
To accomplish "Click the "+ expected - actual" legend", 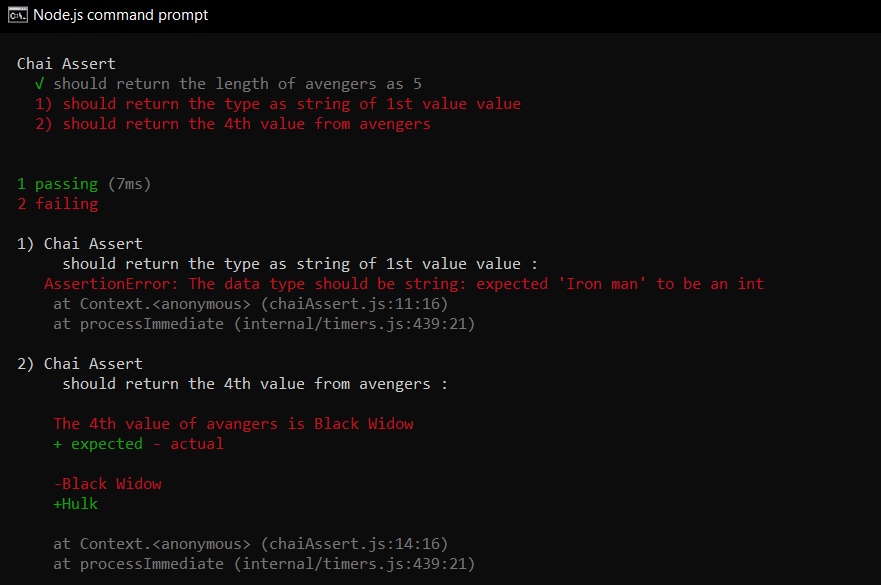I will pos(138,444).
